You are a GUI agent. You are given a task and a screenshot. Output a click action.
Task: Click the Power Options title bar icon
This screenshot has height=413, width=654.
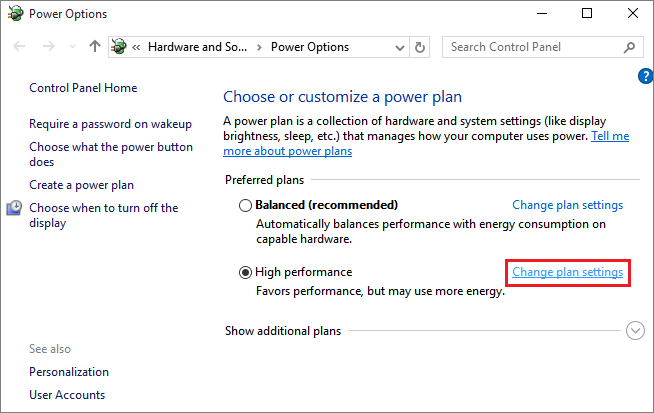coord(14,14)
